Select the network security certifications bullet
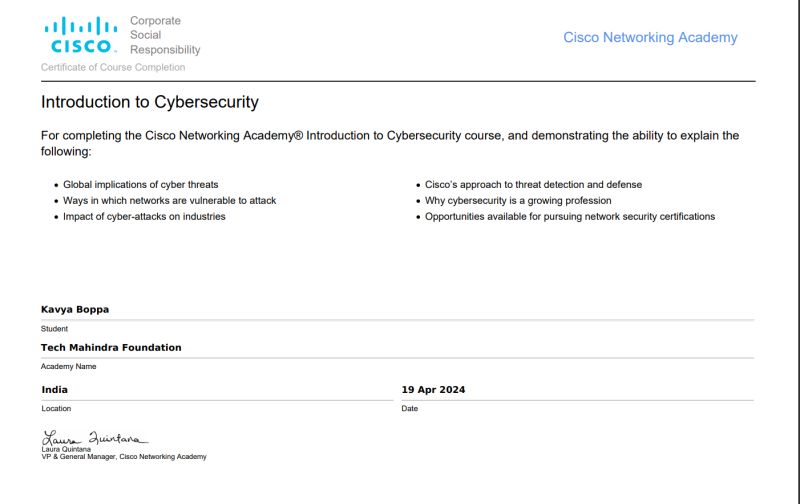Image resolution: width=800 pixels, height=504 pixels. tap(570, 216)
